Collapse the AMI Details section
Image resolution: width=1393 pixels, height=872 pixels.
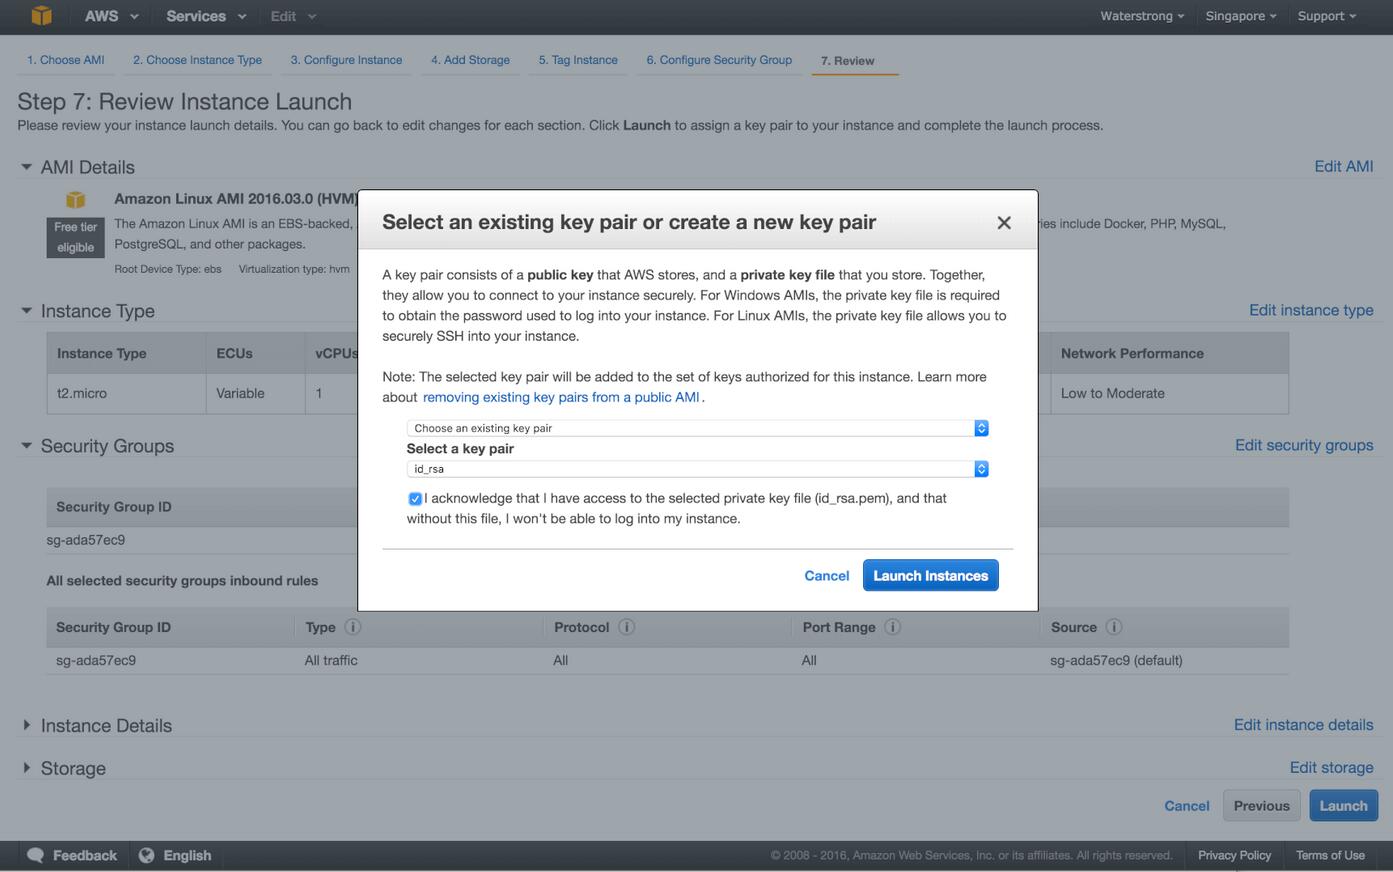click(26, 167)
